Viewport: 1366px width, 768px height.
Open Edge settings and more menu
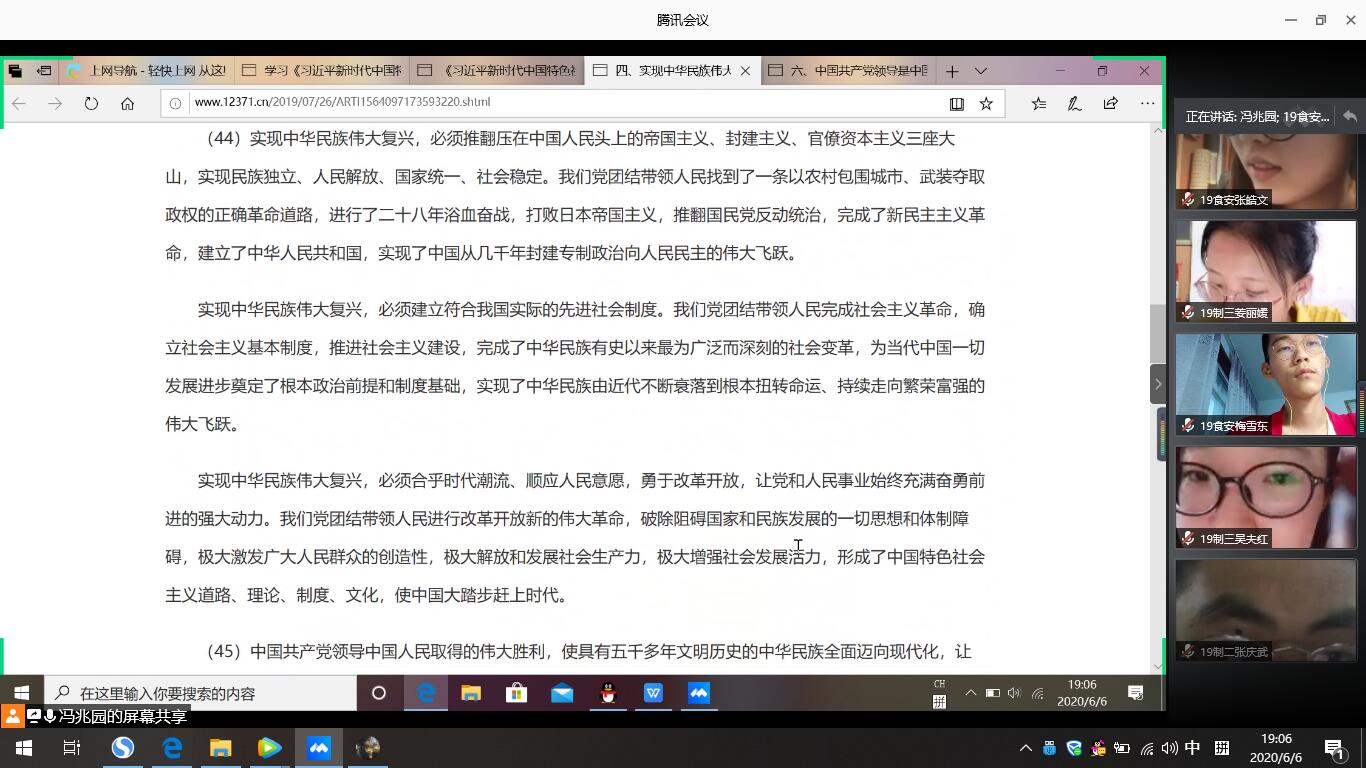pos(1147,103)
